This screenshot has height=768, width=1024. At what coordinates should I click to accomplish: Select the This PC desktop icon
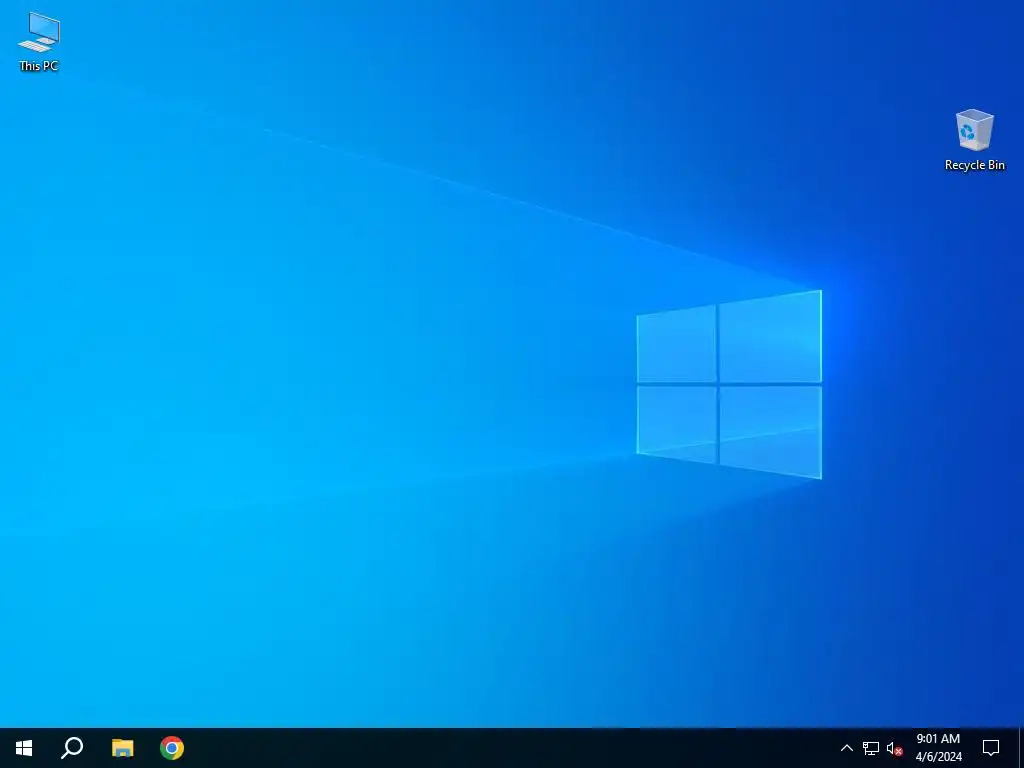39,41
